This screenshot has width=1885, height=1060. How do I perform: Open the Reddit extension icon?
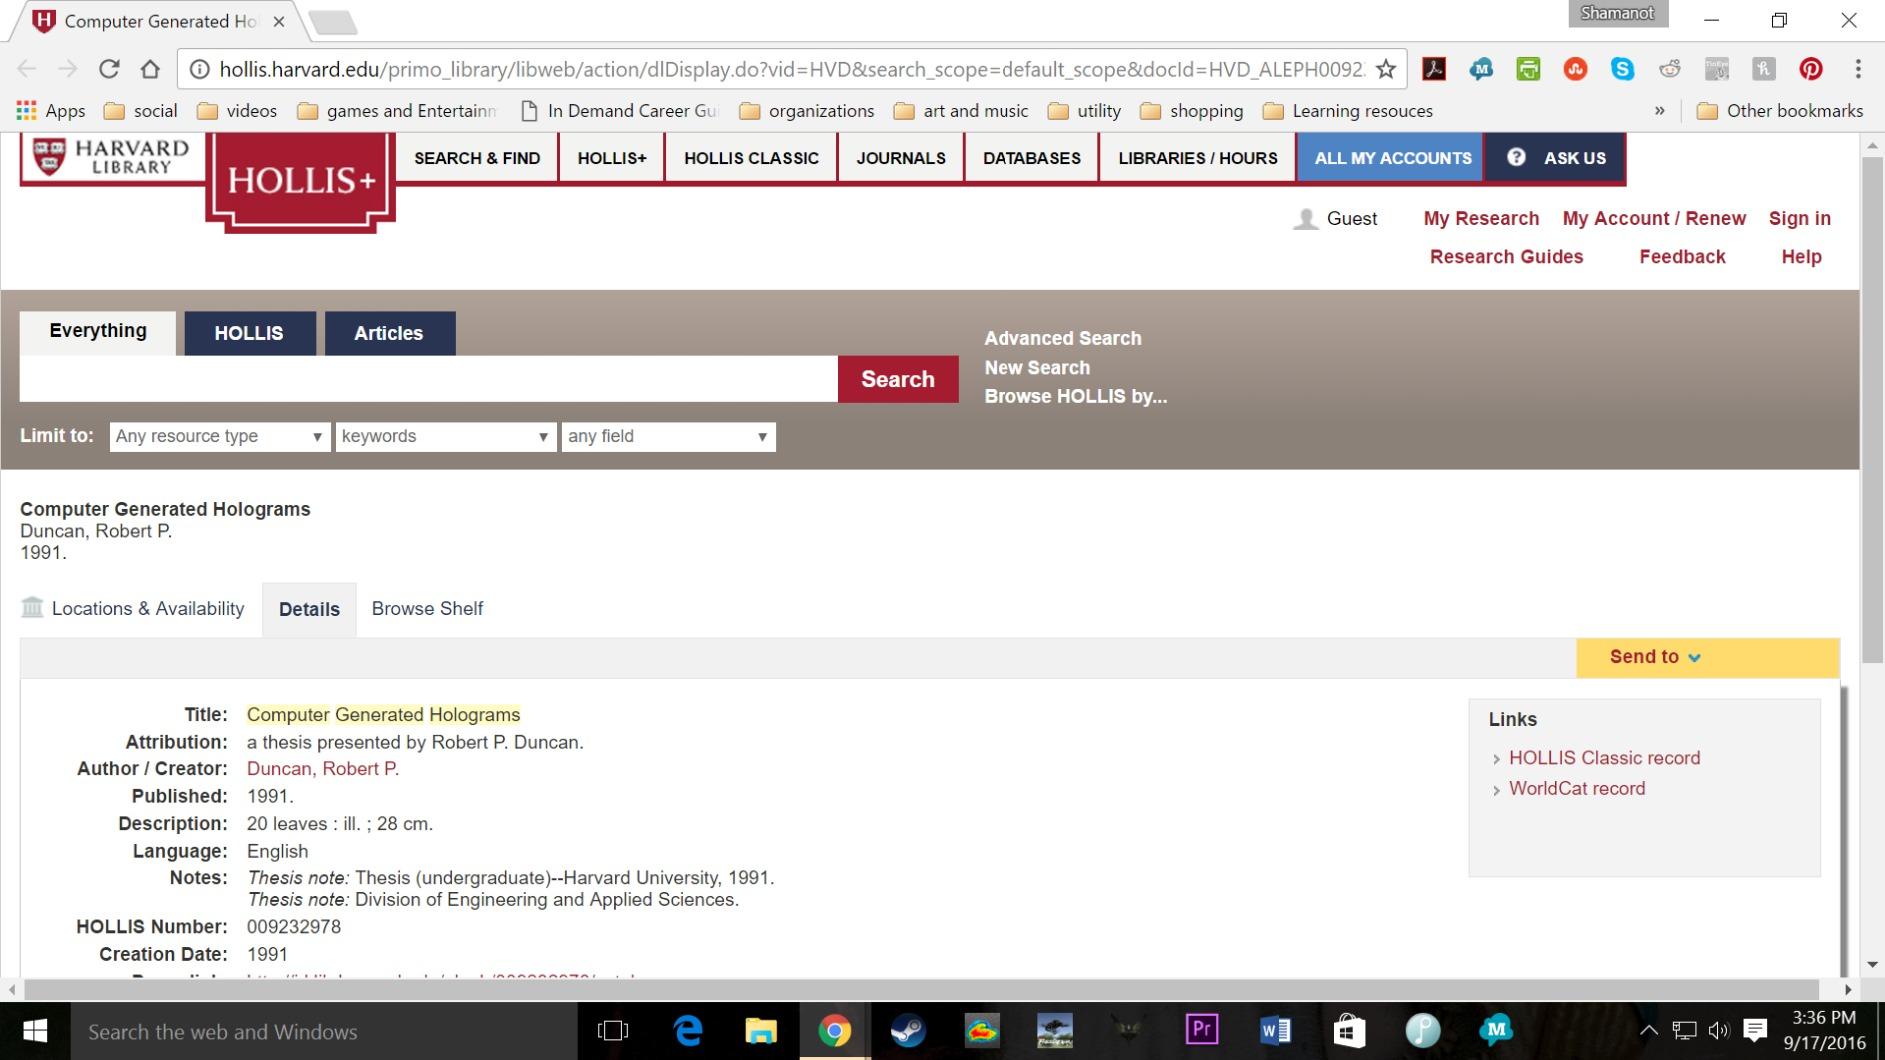pos(1670,69)
